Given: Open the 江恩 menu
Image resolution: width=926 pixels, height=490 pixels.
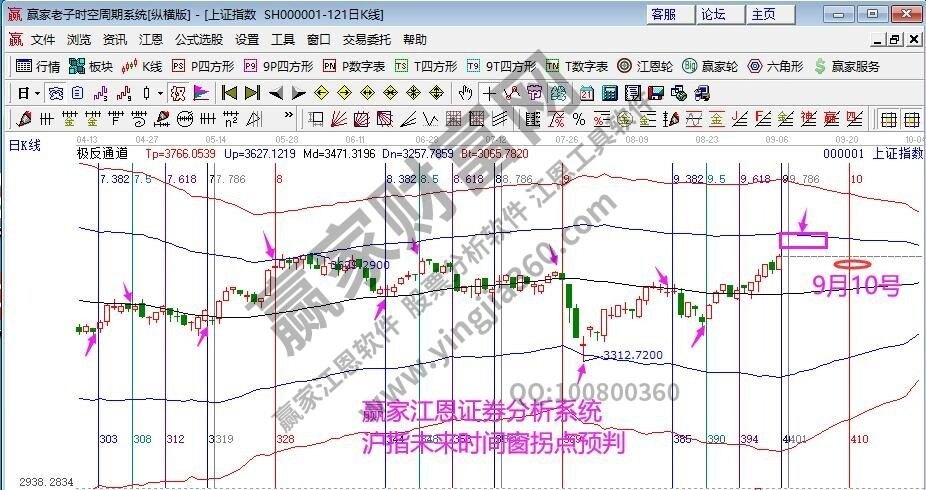Looking at the screenshot, I should [151, 40].
